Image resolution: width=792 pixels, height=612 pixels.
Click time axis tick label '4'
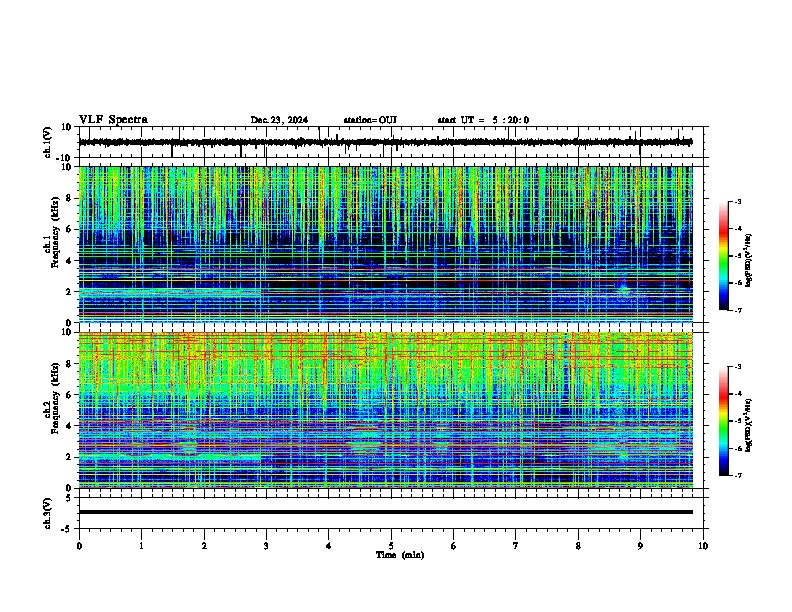pyautogui.click(x=329, y=546)
